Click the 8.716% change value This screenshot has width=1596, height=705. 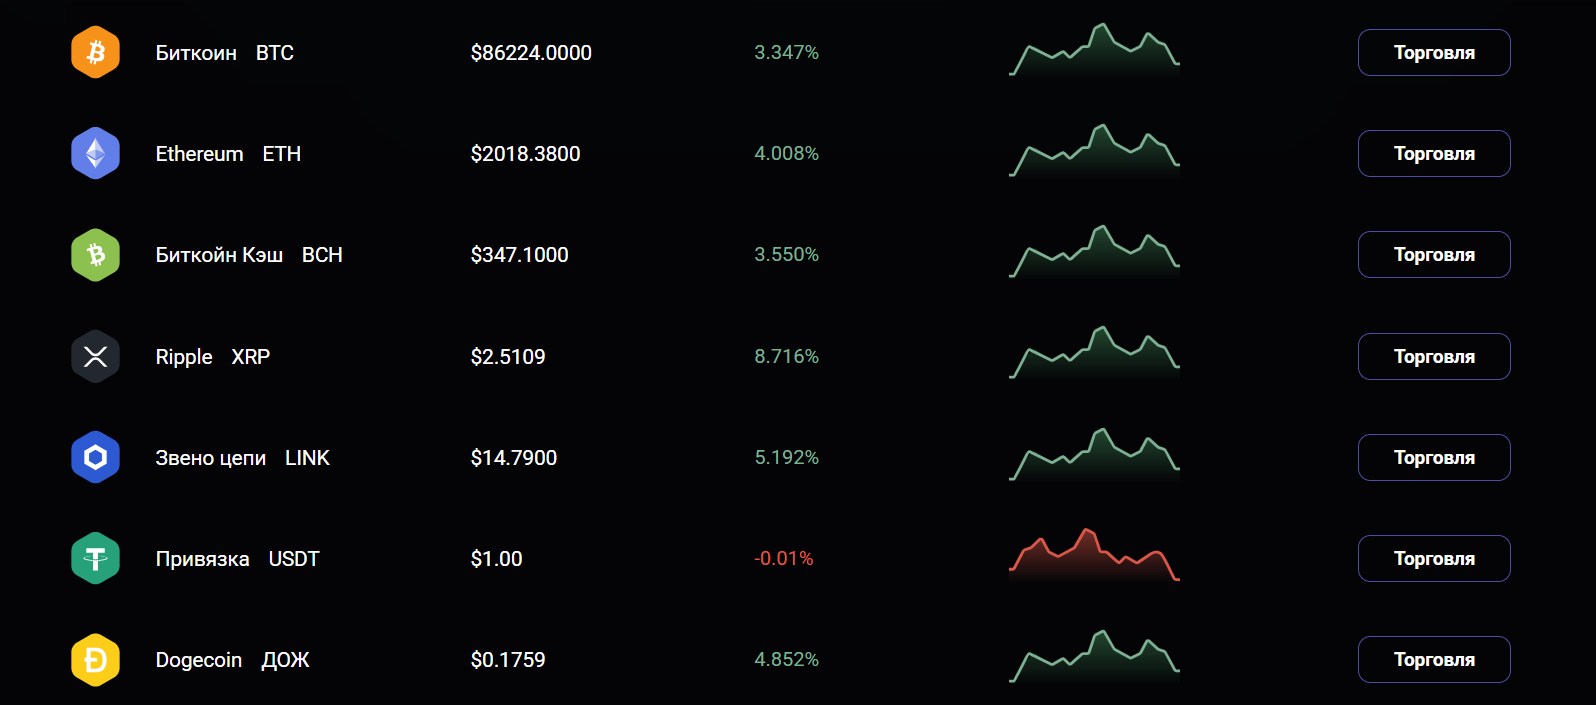(786, 357)
